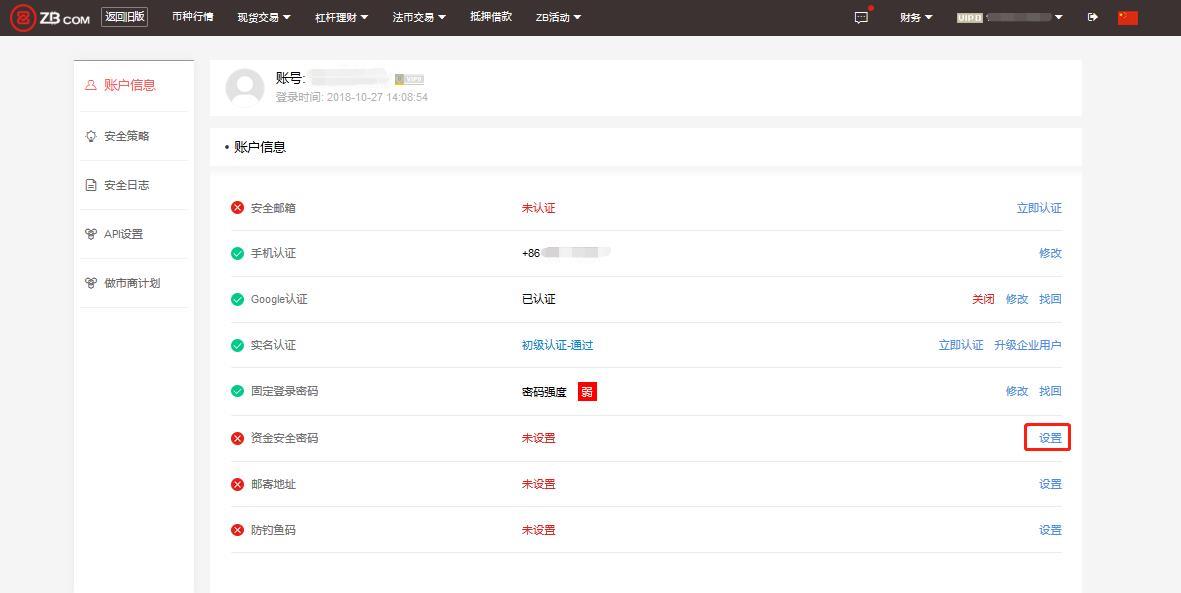Click the VIP badge beside account name
This screenshot has width=1181, height=593.
pyautogui.click(x=409, y=79)
